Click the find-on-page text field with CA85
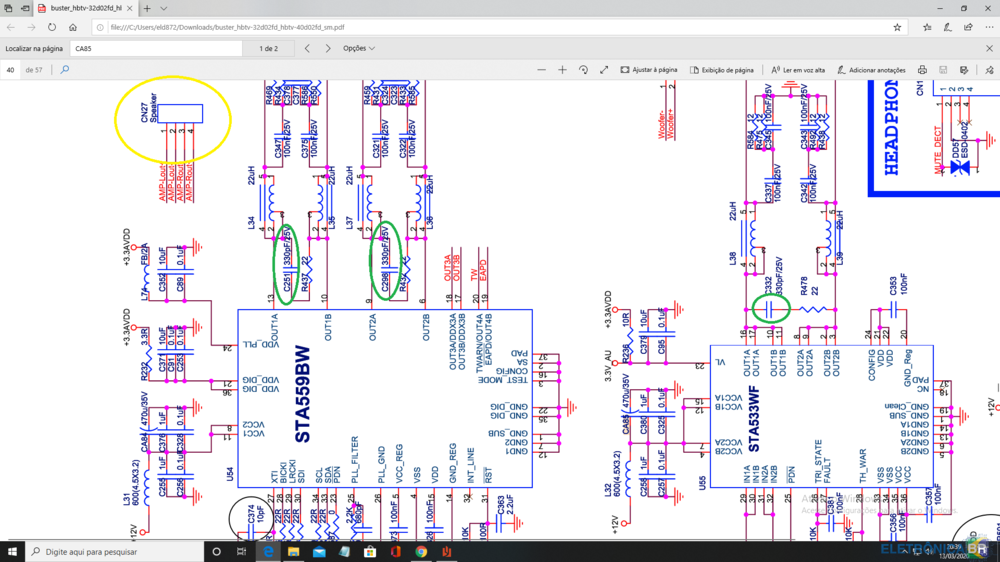Screen dimensions: 1000x562 click(x=156, y=48)
